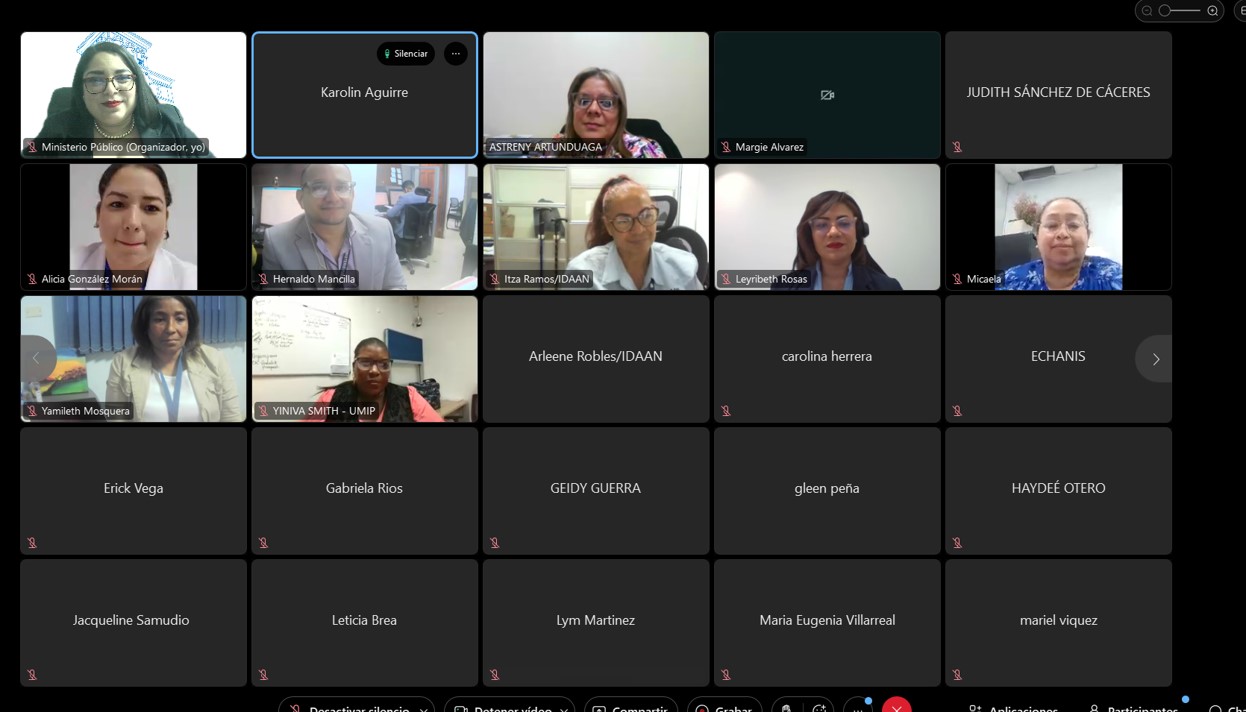Open the Compartir screen share menu
Screen dimensions: 1246x712
click(631, 708)
